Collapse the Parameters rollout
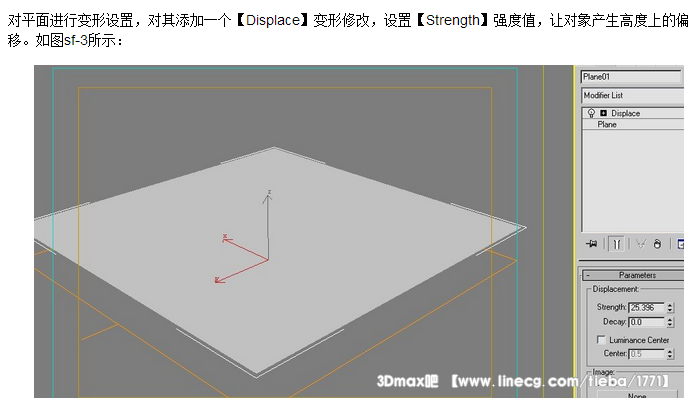Screen dimensions: 698x398 coord(633,275)
